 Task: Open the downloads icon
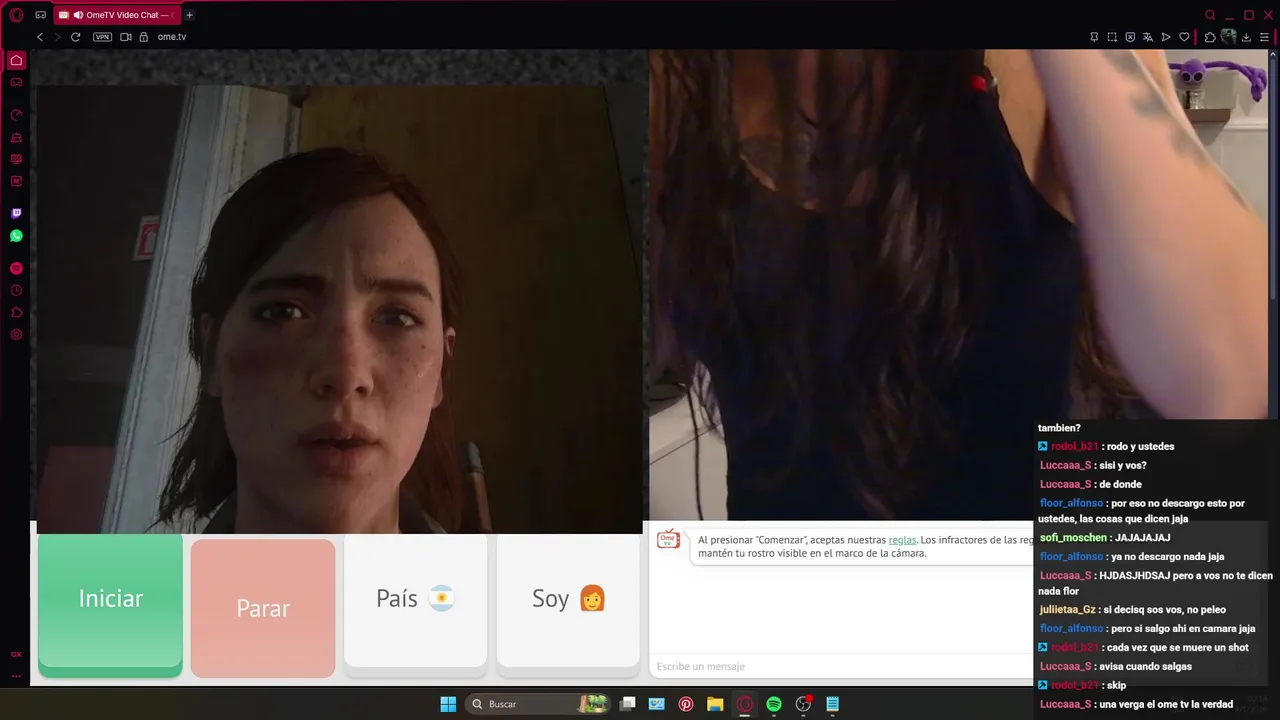[1246, 37]
